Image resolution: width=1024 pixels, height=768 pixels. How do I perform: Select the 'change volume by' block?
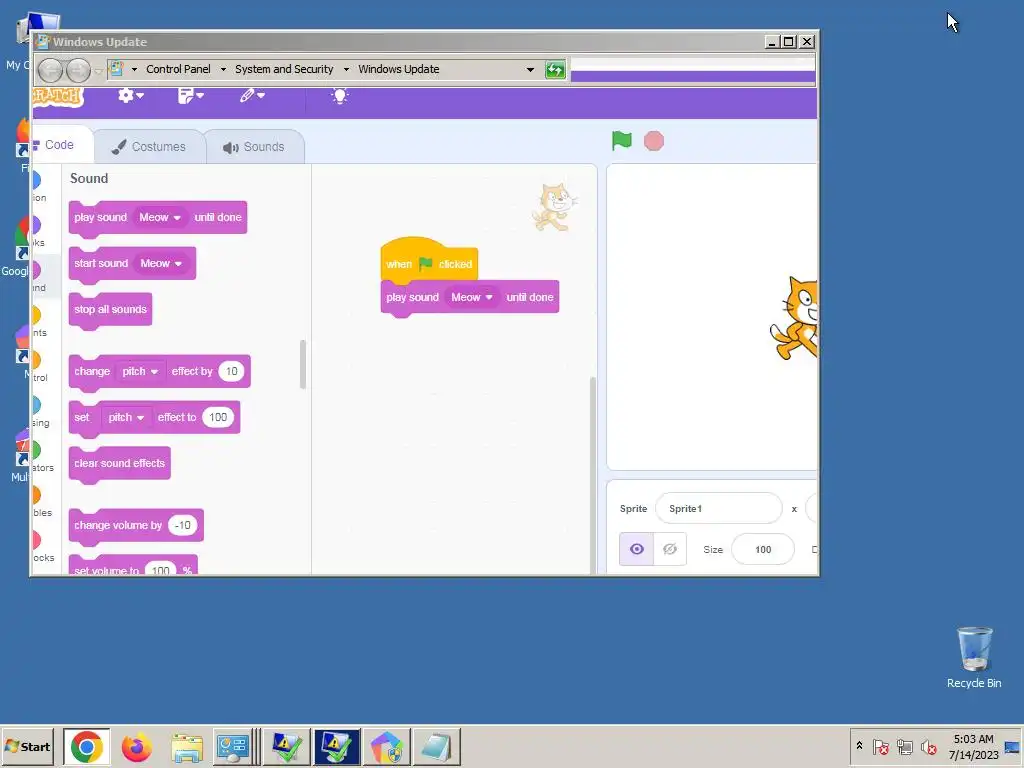click(x=118, y=525)
